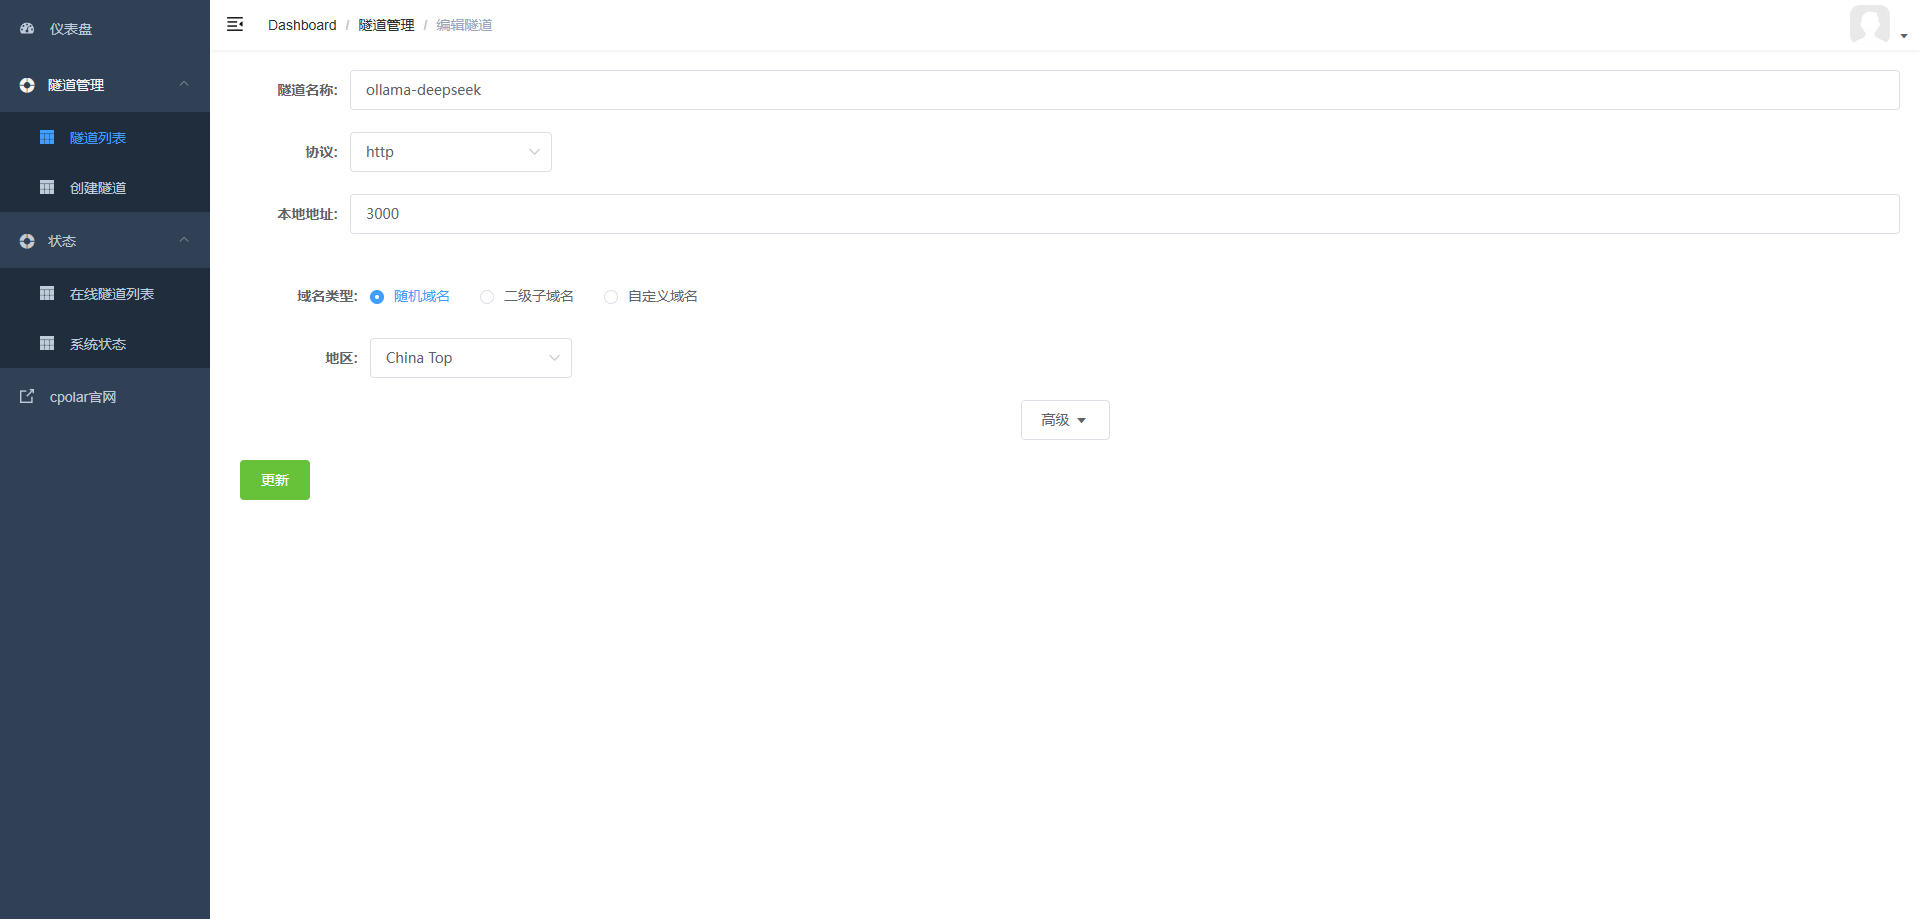Click the grid icon beside 系统状态
1920x919 pixels.
[x=47, y=343]
